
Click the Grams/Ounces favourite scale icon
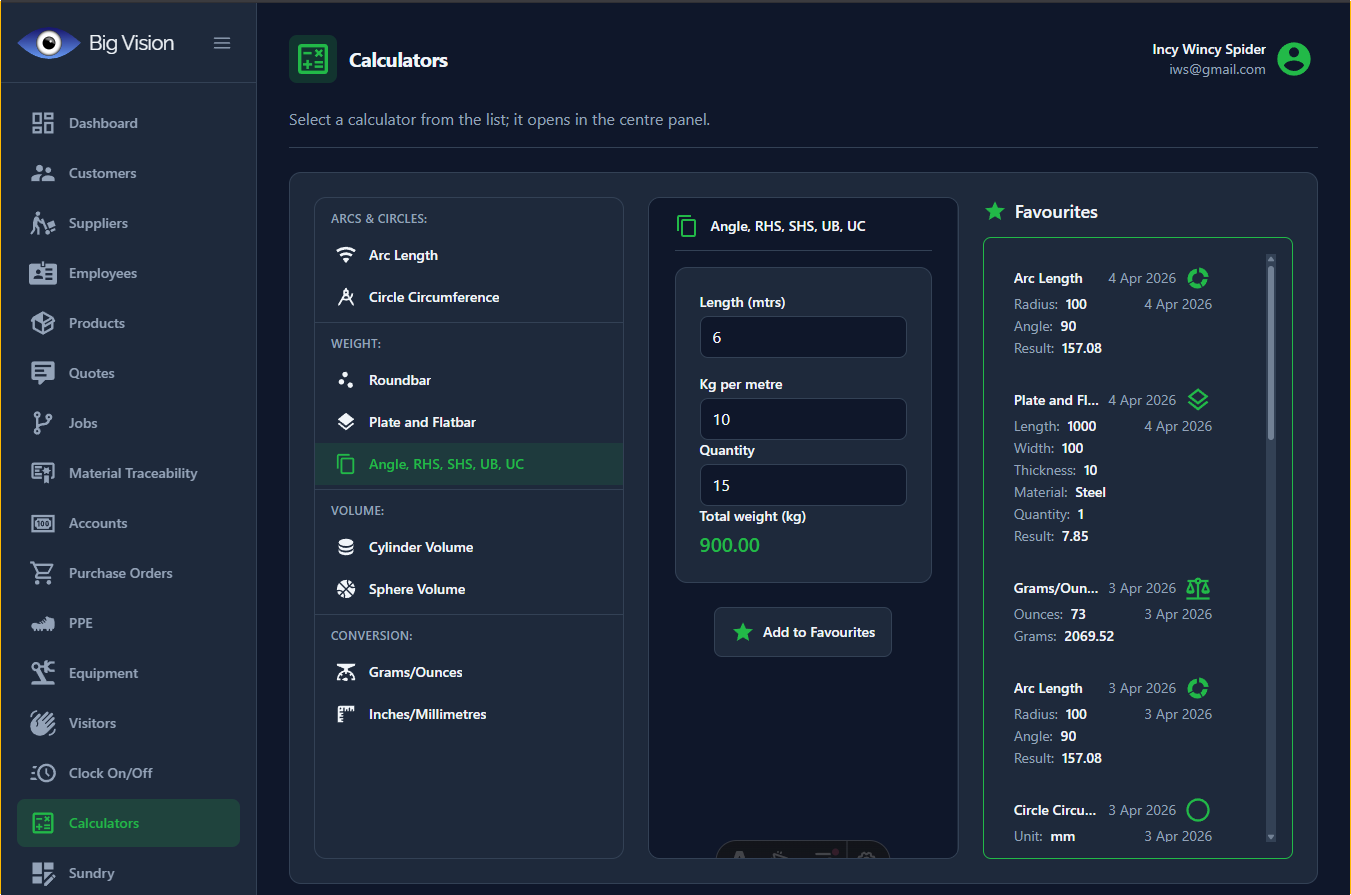pyautogui.click(x=1198, y=588)
